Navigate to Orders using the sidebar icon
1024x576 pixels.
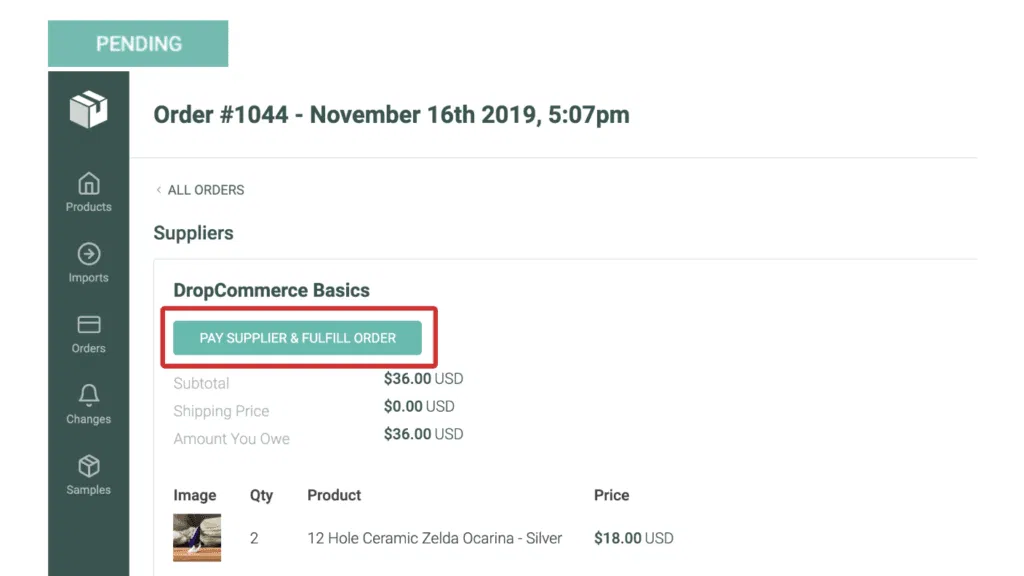coord(88,333)
